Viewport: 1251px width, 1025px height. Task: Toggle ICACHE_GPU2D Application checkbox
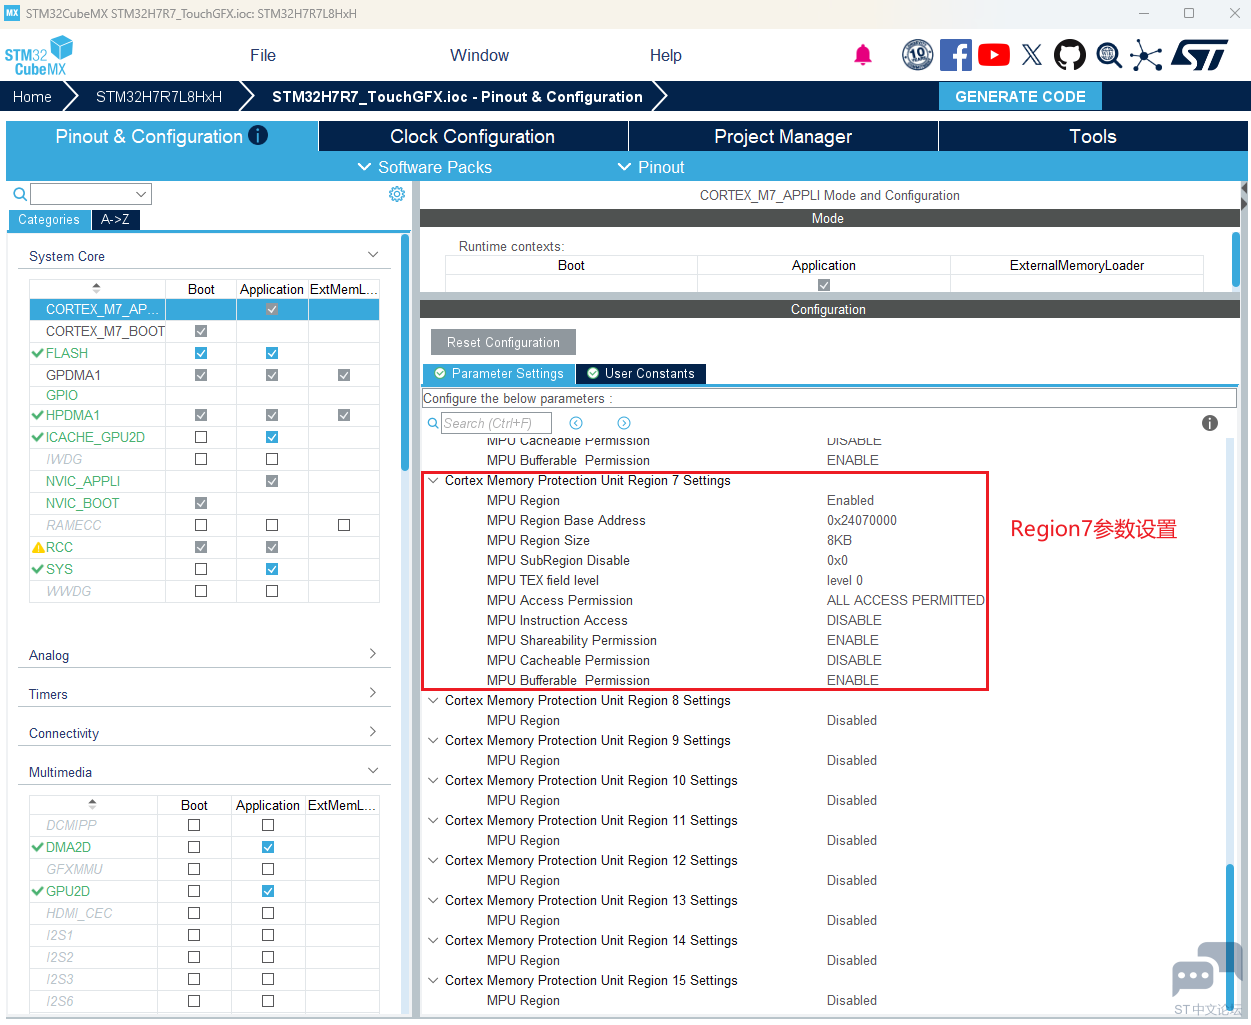click(272, 437)
